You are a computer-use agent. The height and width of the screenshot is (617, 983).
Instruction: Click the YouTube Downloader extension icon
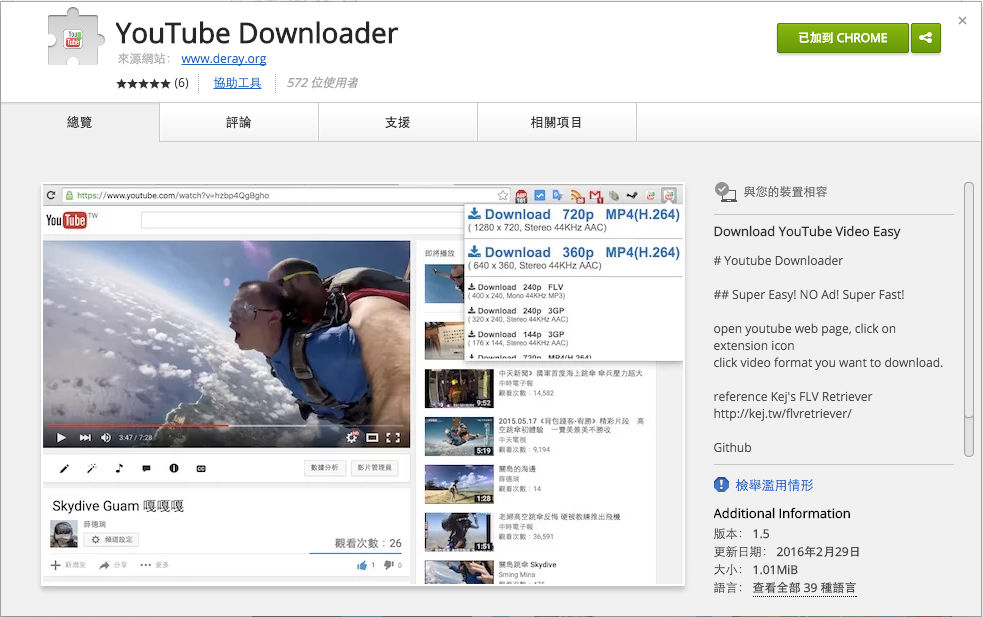[669, 195]
